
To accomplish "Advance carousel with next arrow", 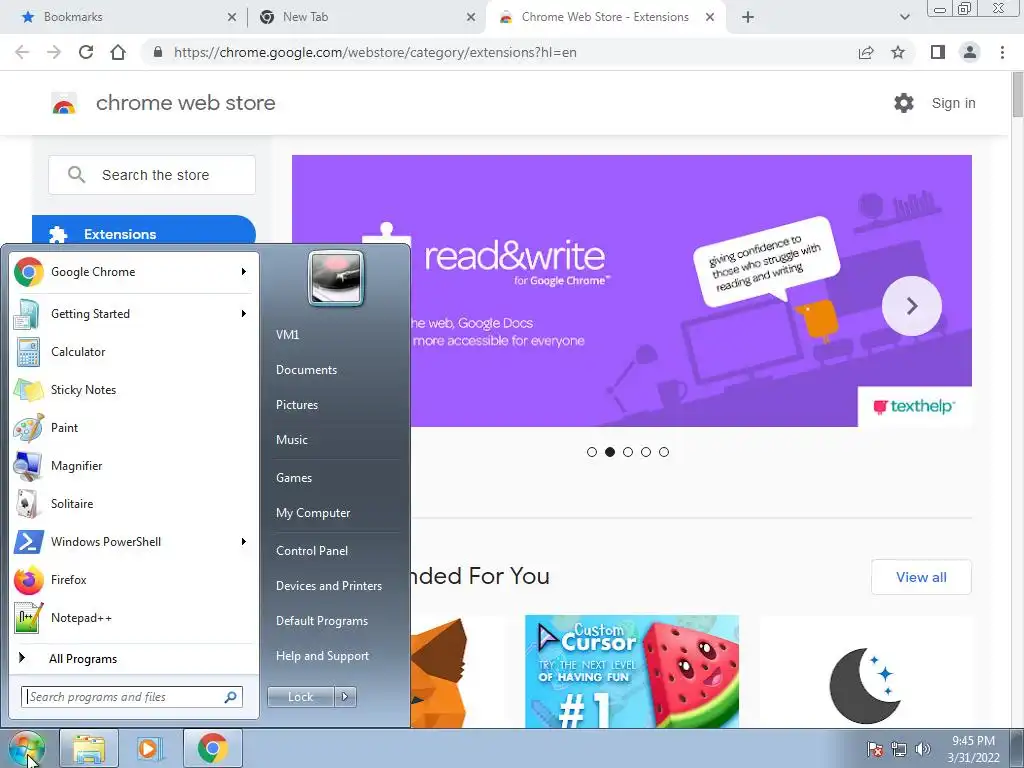I will click(912, 306).
